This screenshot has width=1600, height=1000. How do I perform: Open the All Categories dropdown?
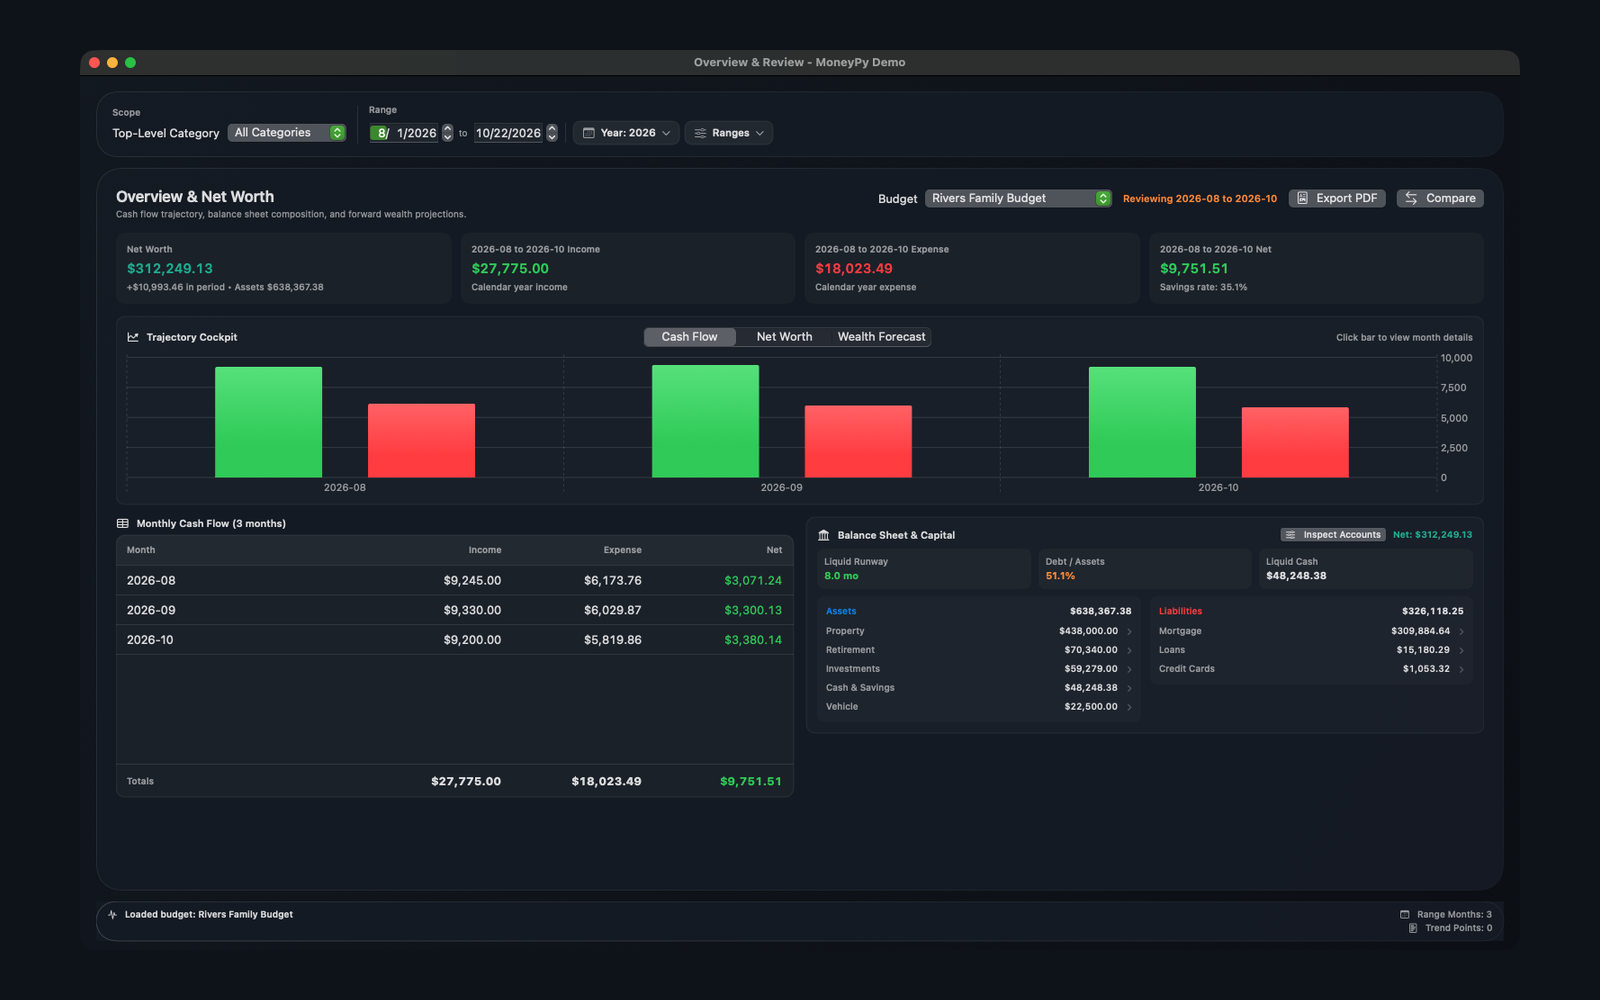[287, 133]
